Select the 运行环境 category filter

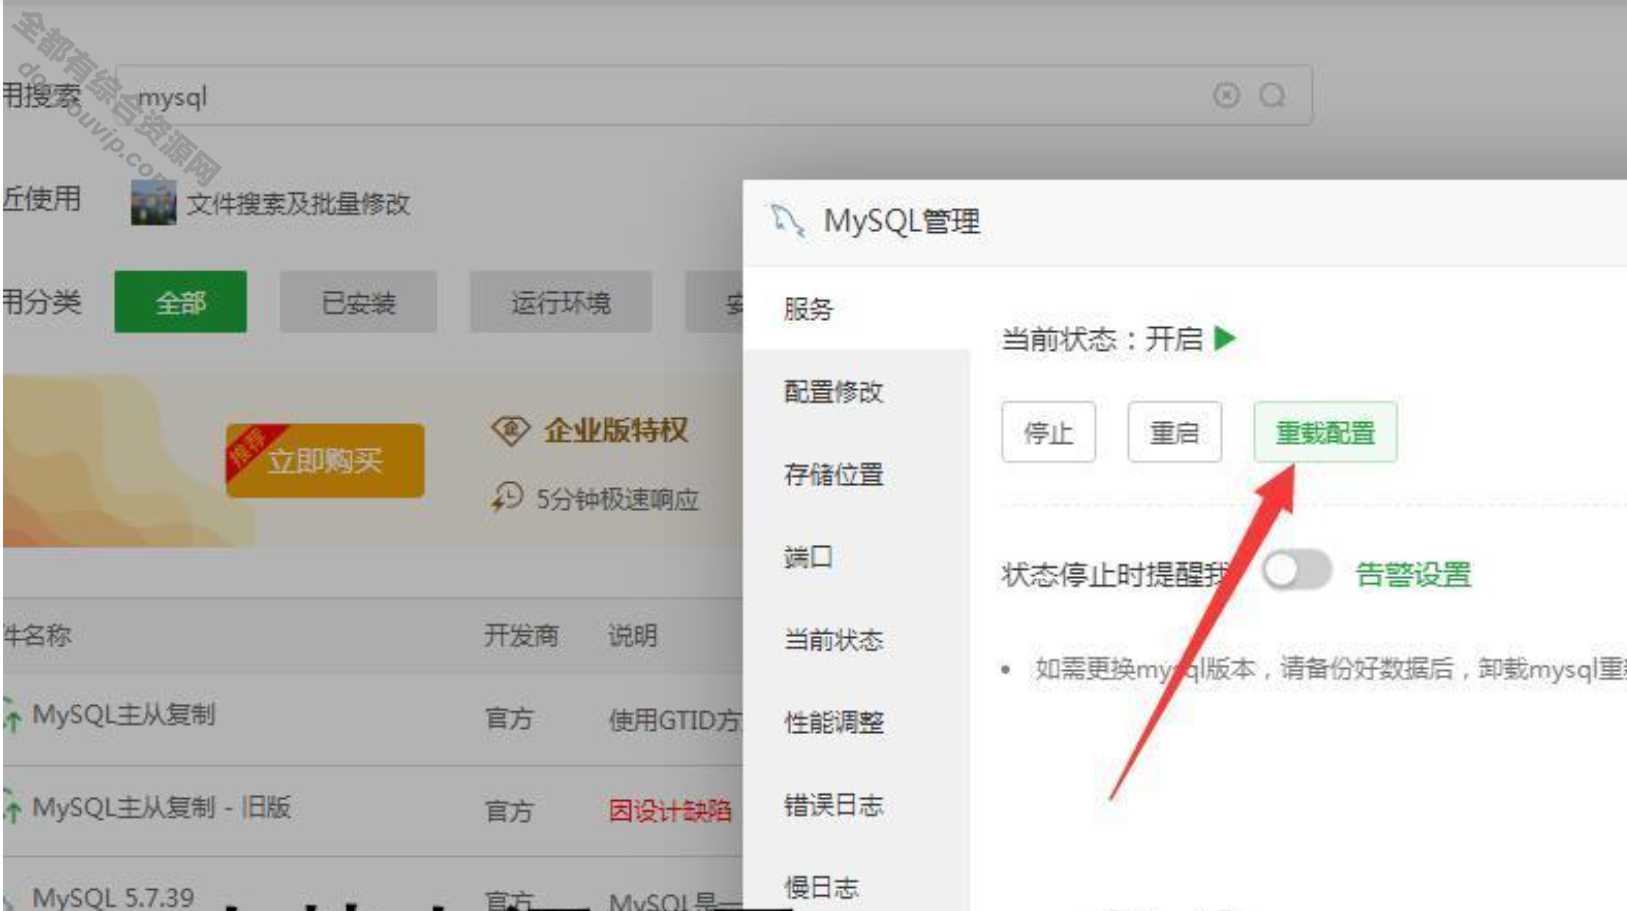click(561, 302)
